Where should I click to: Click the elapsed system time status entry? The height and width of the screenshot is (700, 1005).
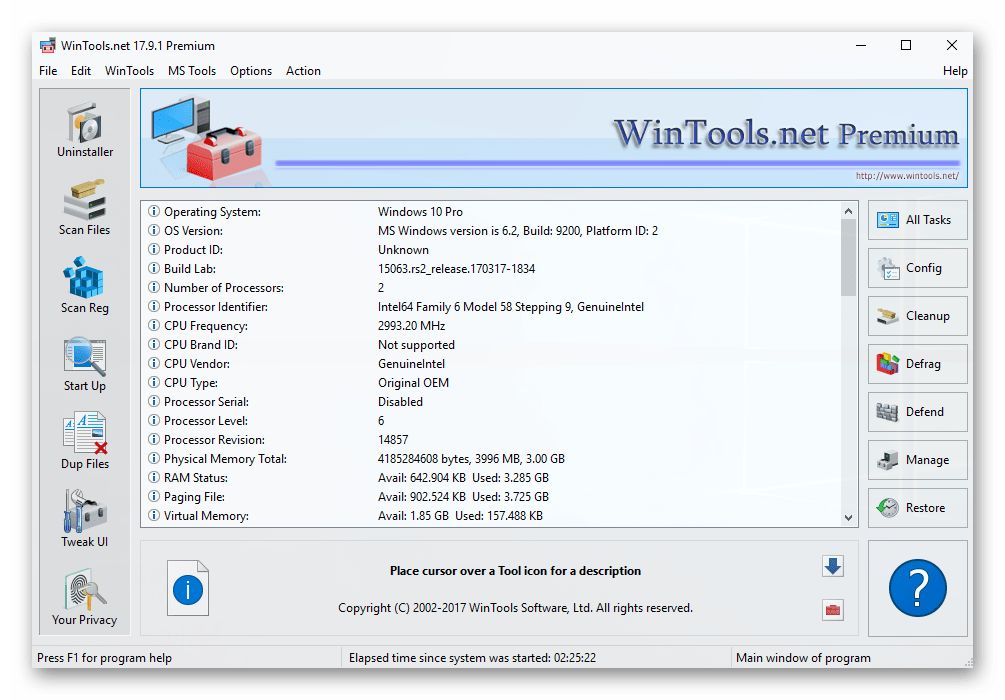pyautogui.click(x=472, y=658)
